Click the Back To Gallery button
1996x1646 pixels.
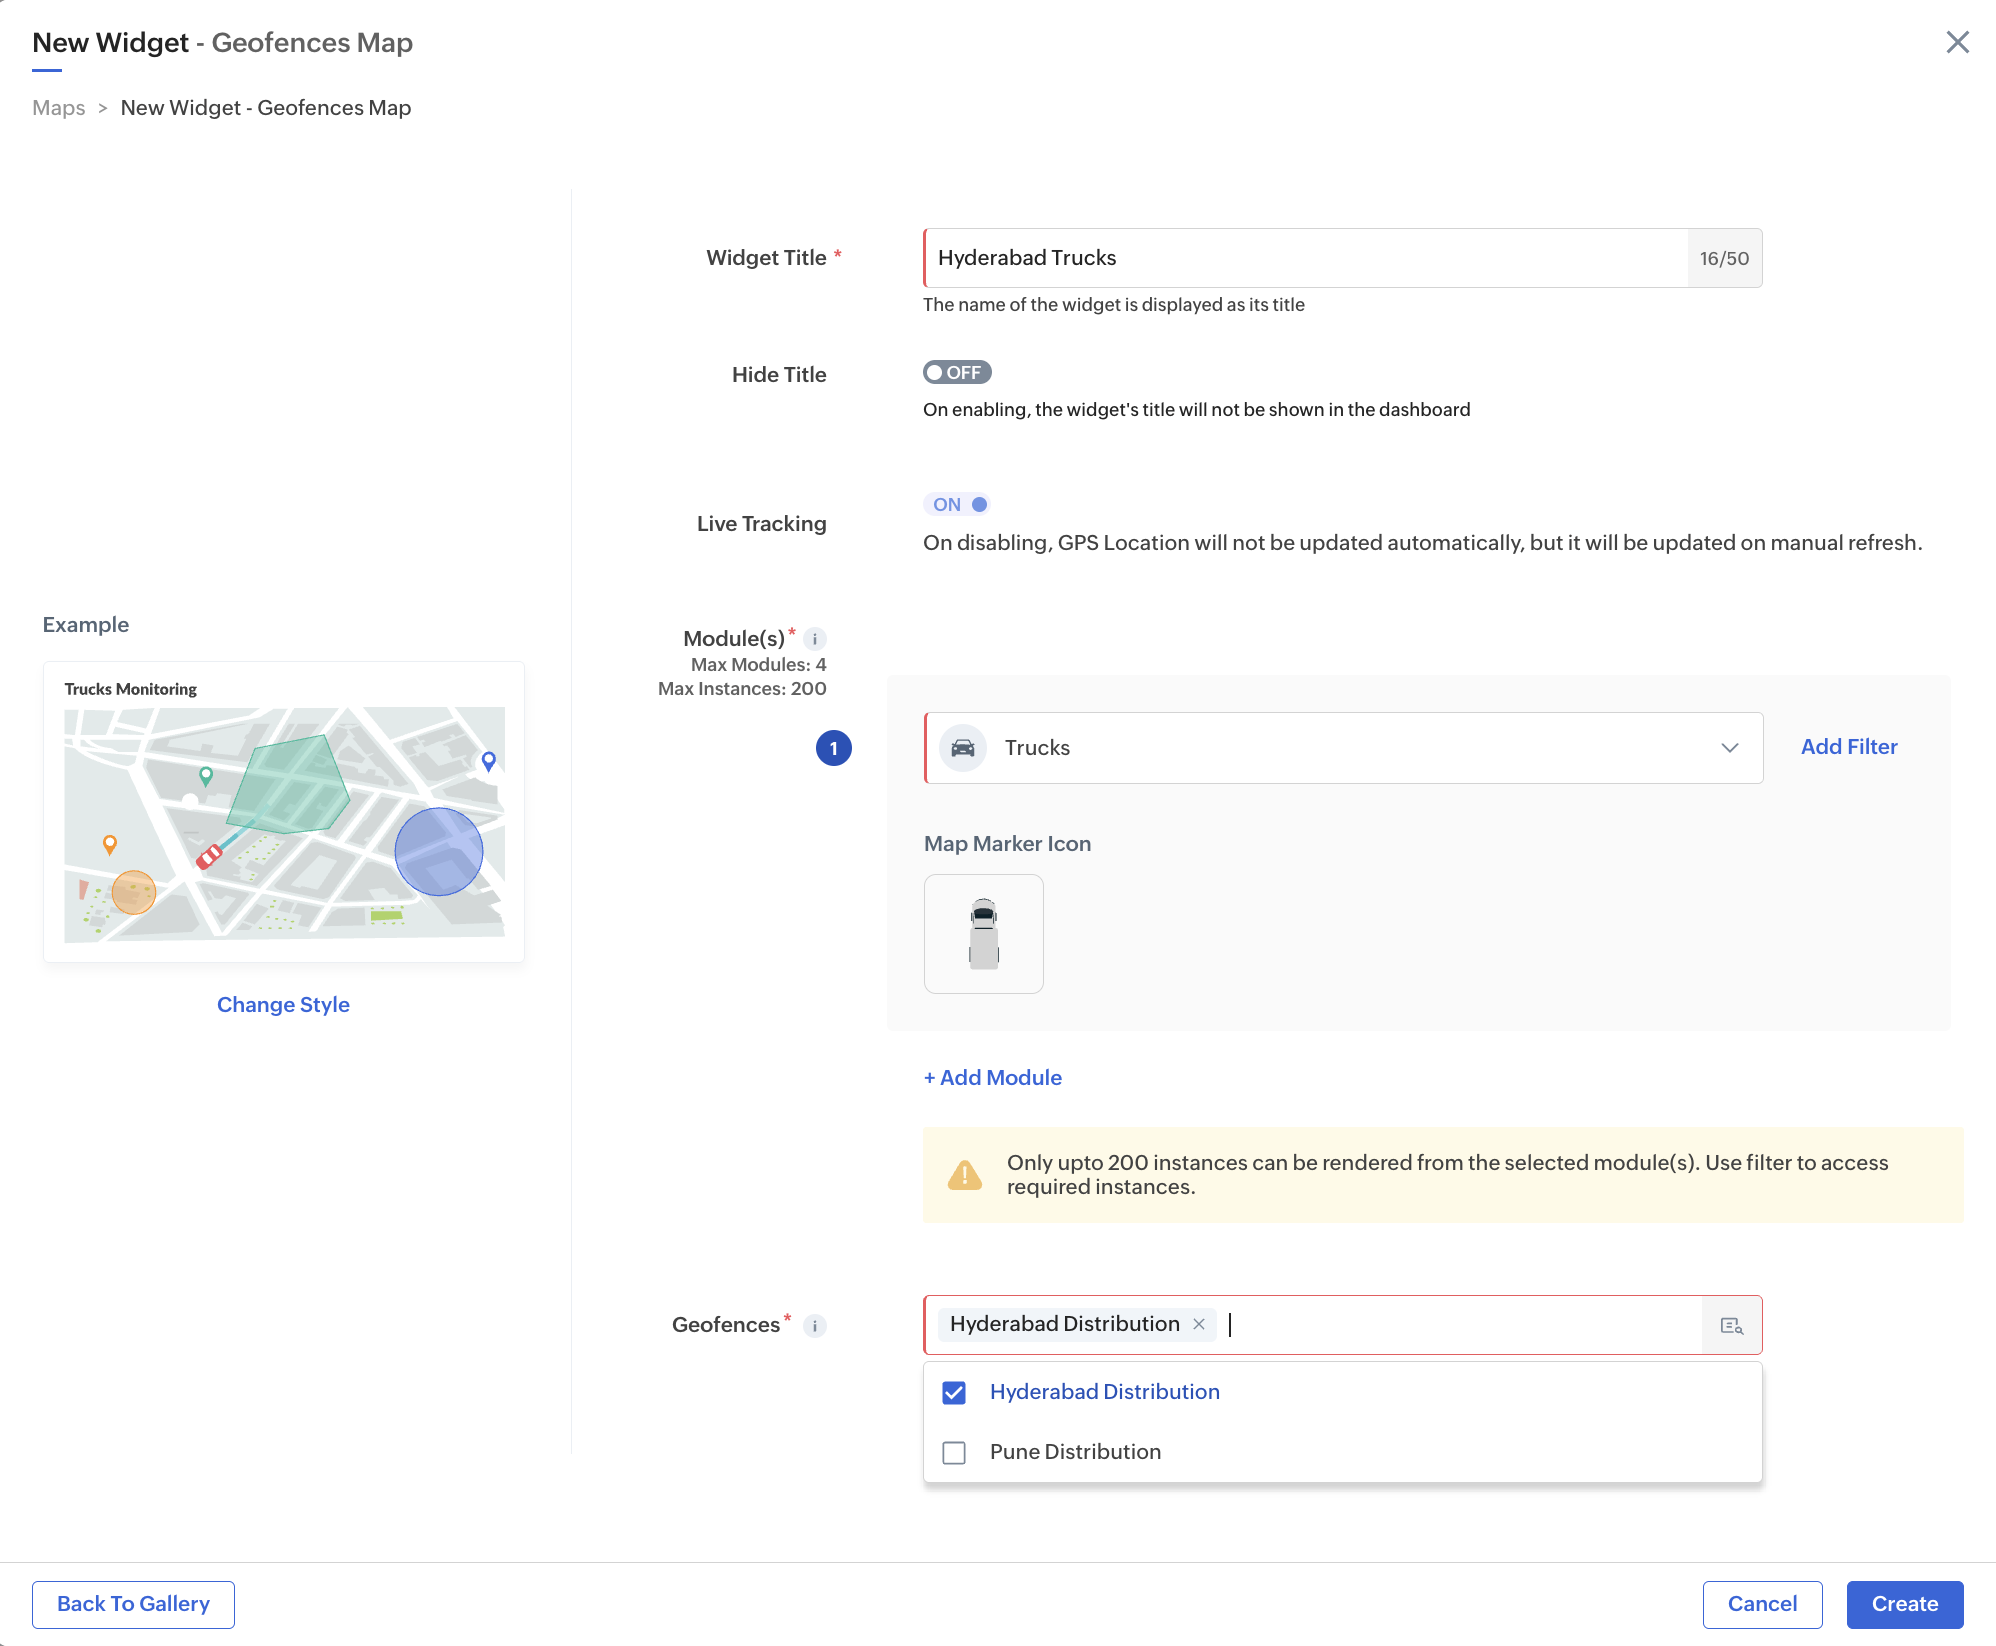133,1604
